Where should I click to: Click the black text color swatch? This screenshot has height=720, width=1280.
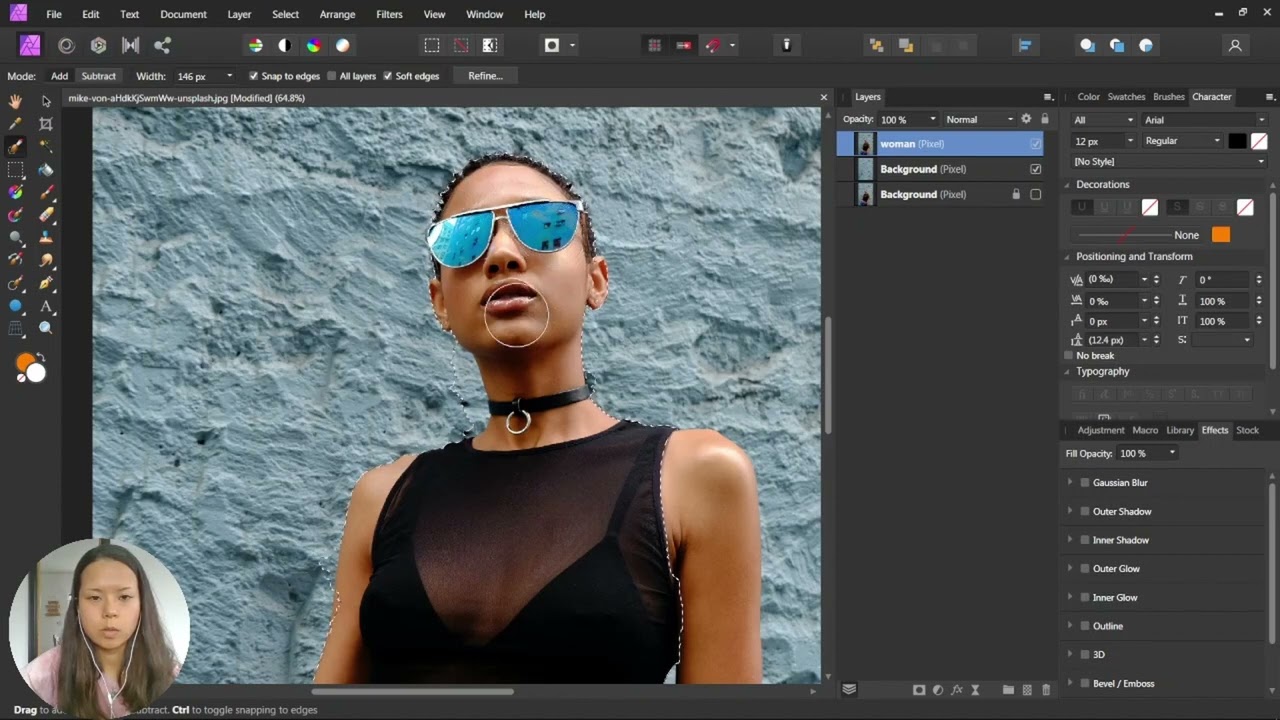(x=1238, y=141)
